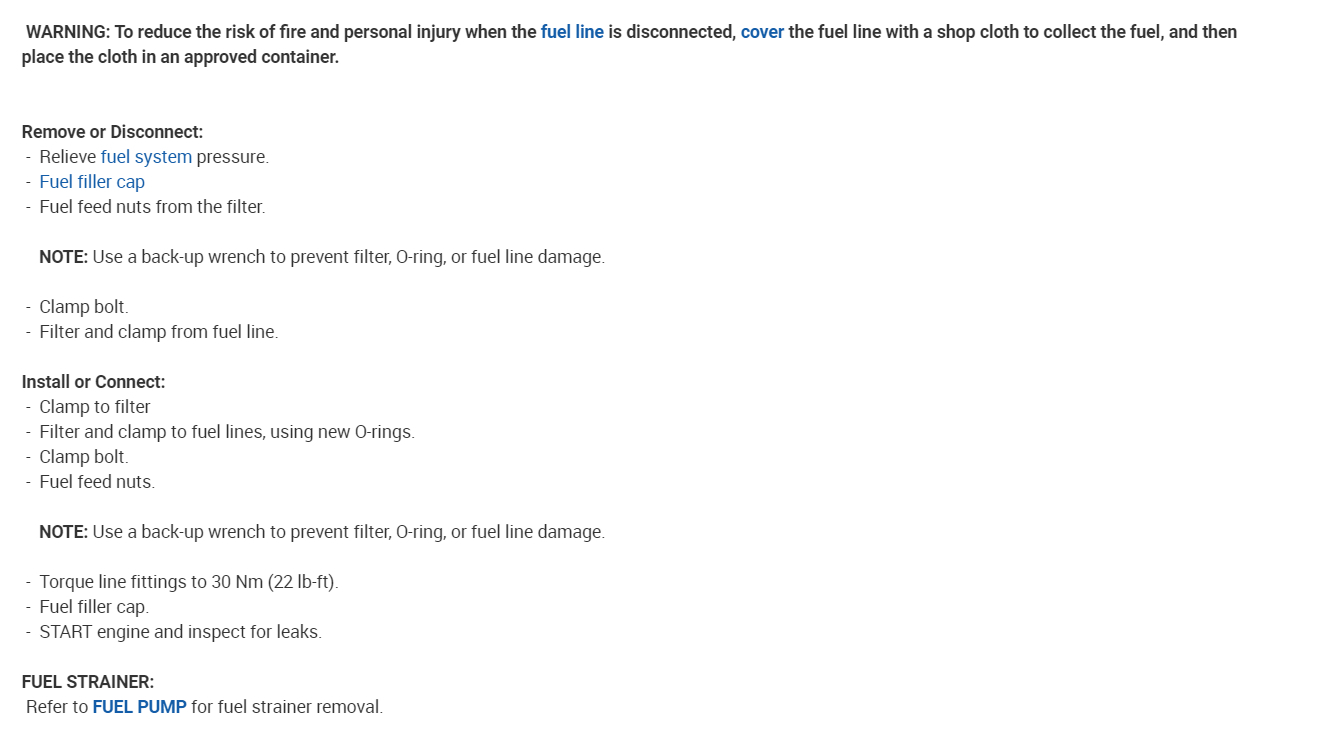Click "Filter and clamp to fuel lines" step
This screenshot has width=1341, height=745.
(x=226, y=432)
